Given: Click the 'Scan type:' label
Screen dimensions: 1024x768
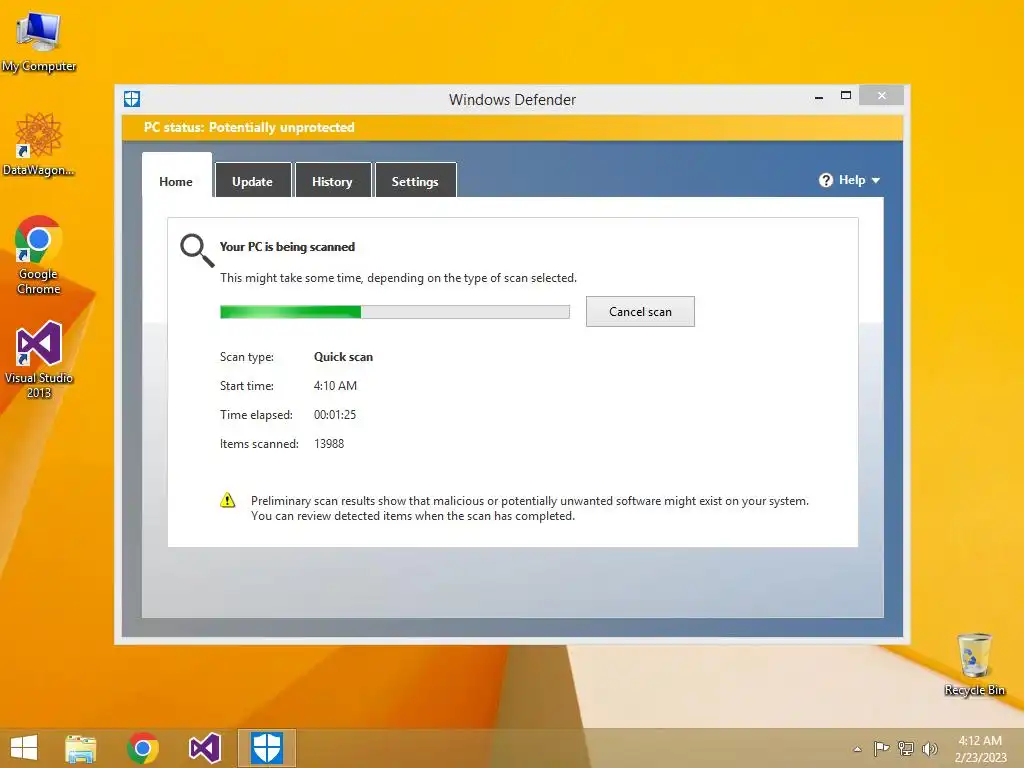Looking at the screenshot, I should click(247, 357).
